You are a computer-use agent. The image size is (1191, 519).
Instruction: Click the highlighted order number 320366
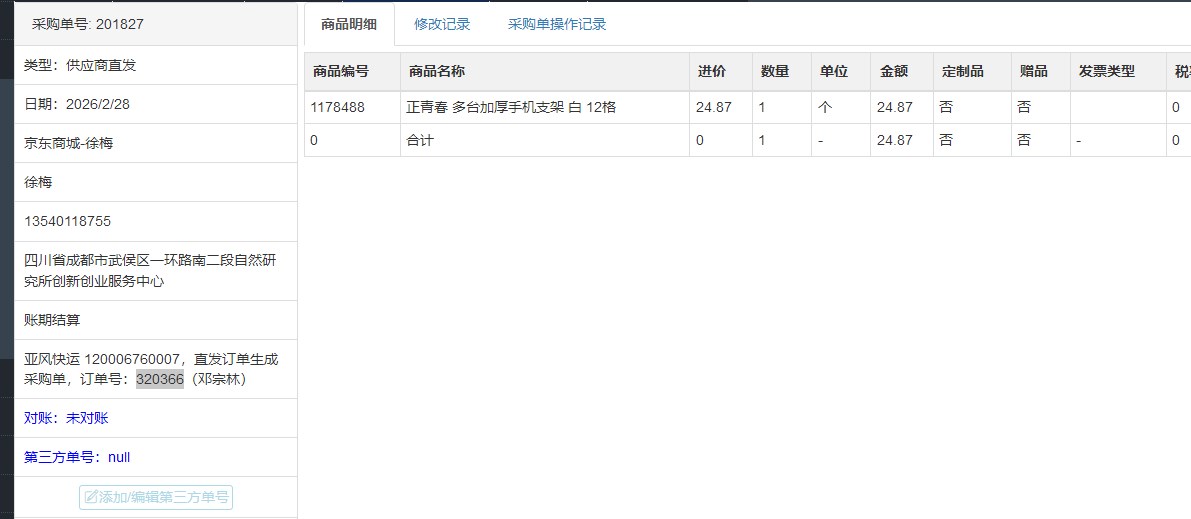[160, 379]
